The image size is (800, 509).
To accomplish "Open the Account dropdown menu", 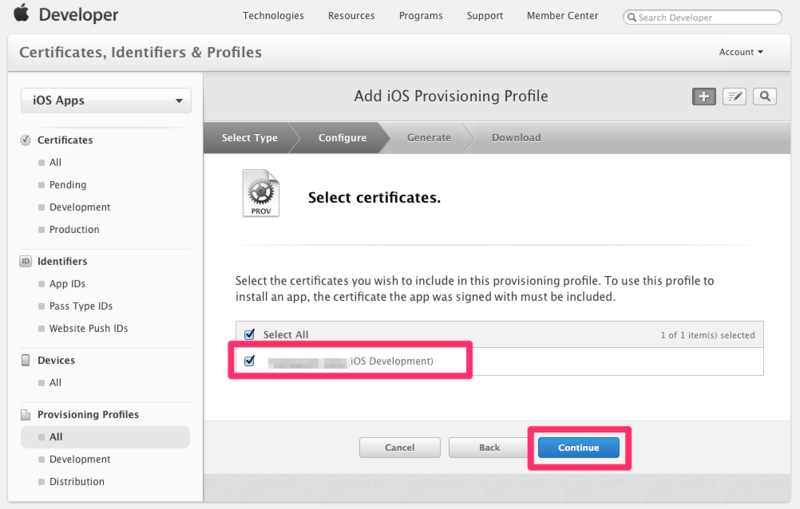I will (741, 52).
